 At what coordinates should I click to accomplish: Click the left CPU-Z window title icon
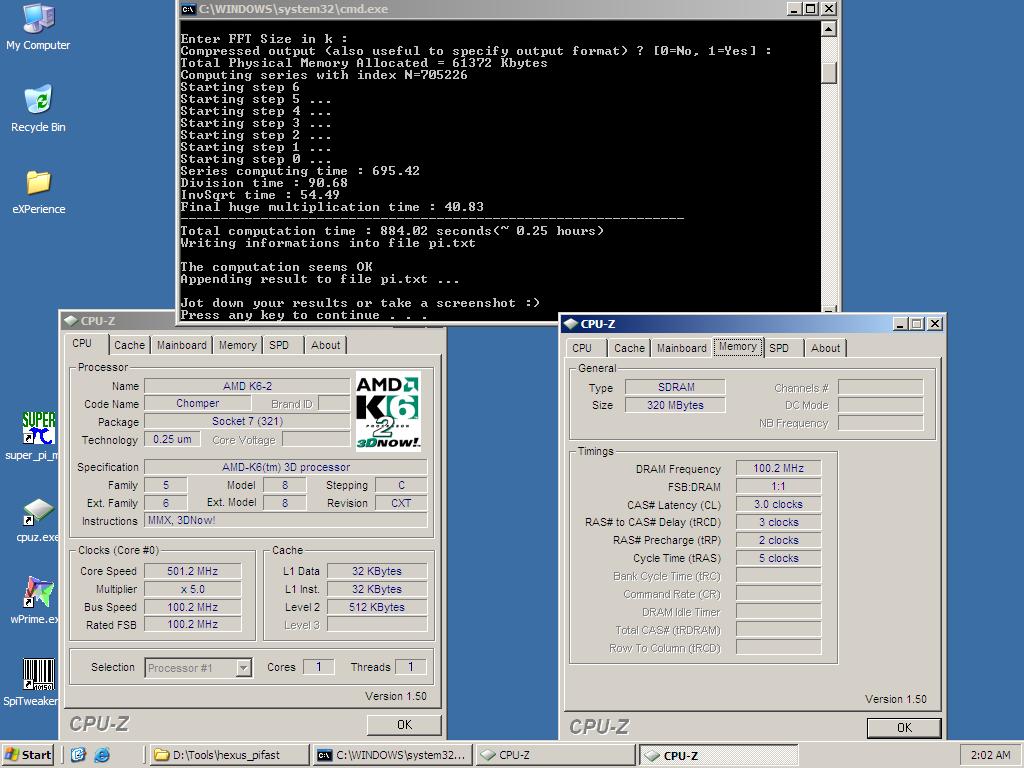pyautogui.click(x=71, y=321)
